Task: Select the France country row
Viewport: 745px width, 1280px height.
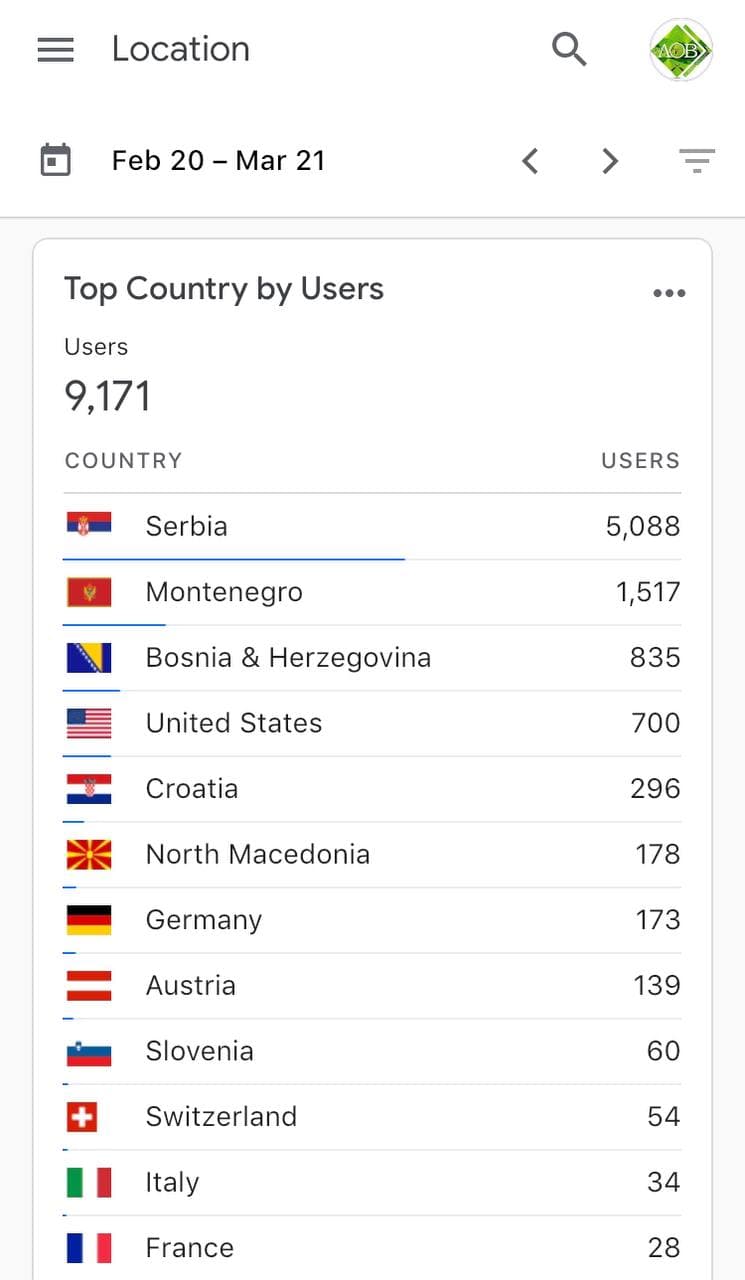Action: tap(372, 1248)
